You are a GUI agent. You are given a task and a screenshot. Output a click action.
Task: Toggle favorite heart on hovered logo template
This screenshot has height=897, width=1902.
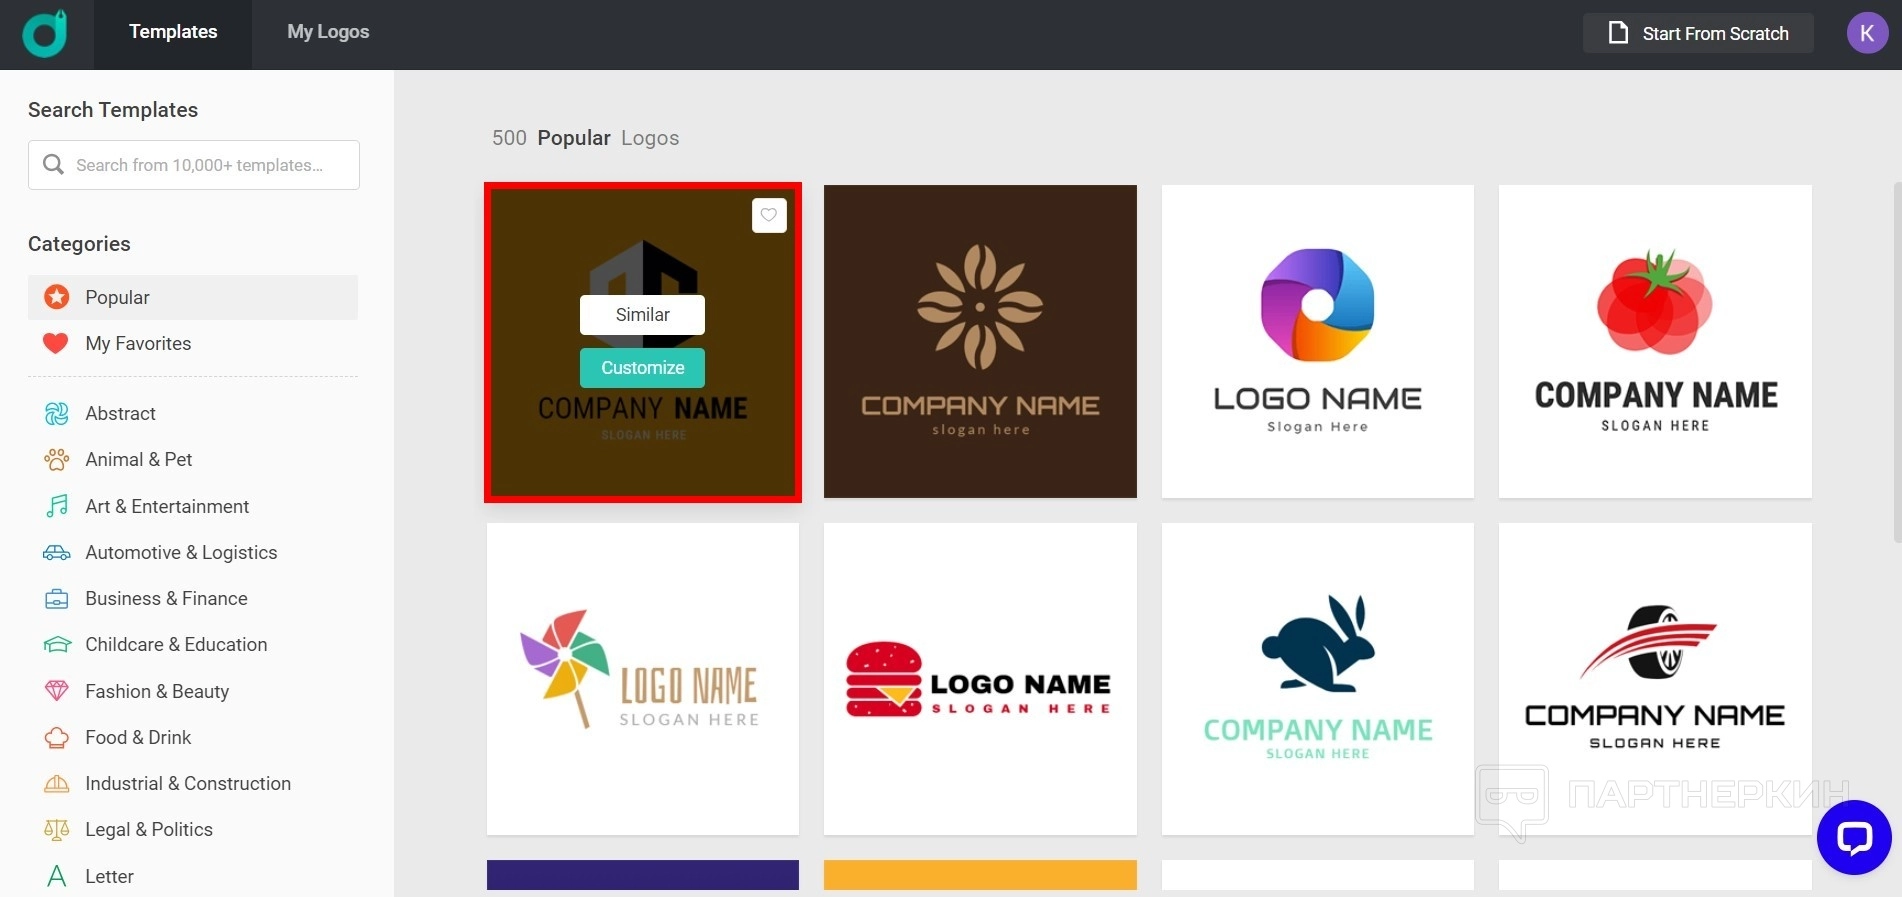click(768, 215)
